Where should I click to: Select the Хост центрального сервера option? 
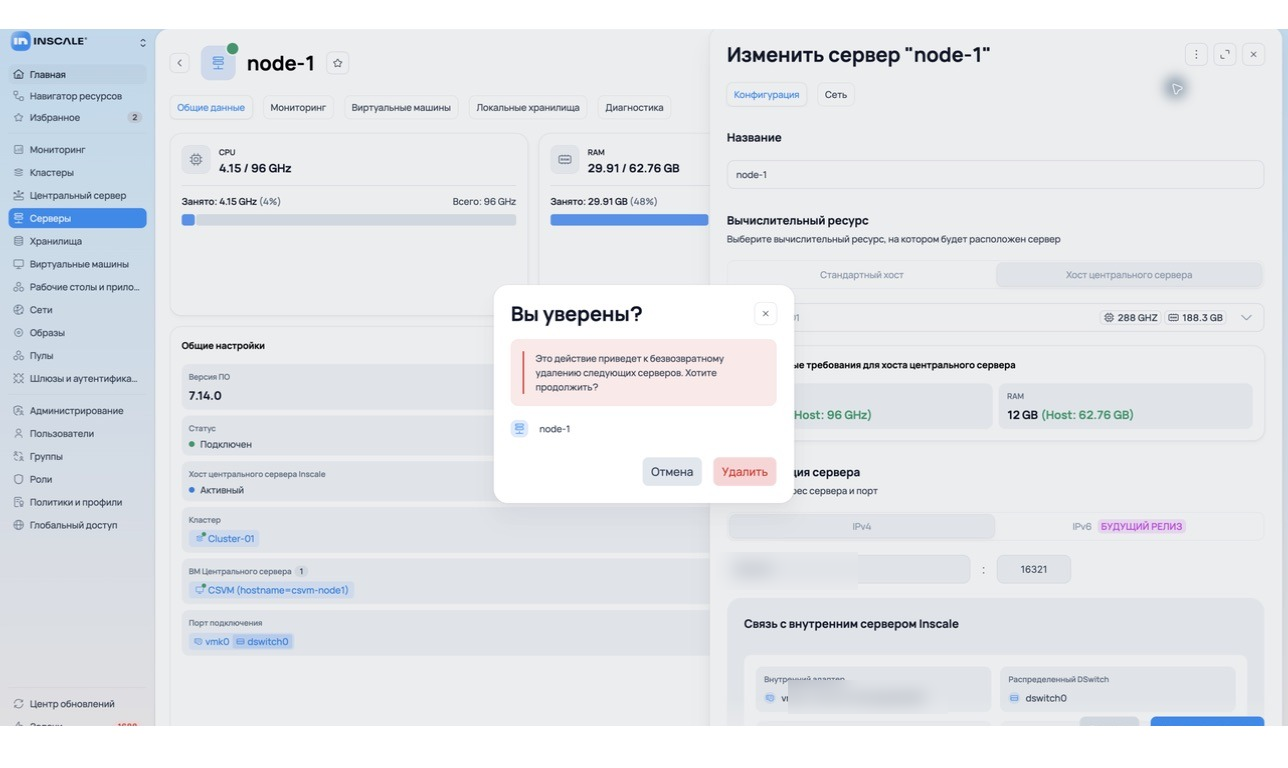tap(1129, 275)
